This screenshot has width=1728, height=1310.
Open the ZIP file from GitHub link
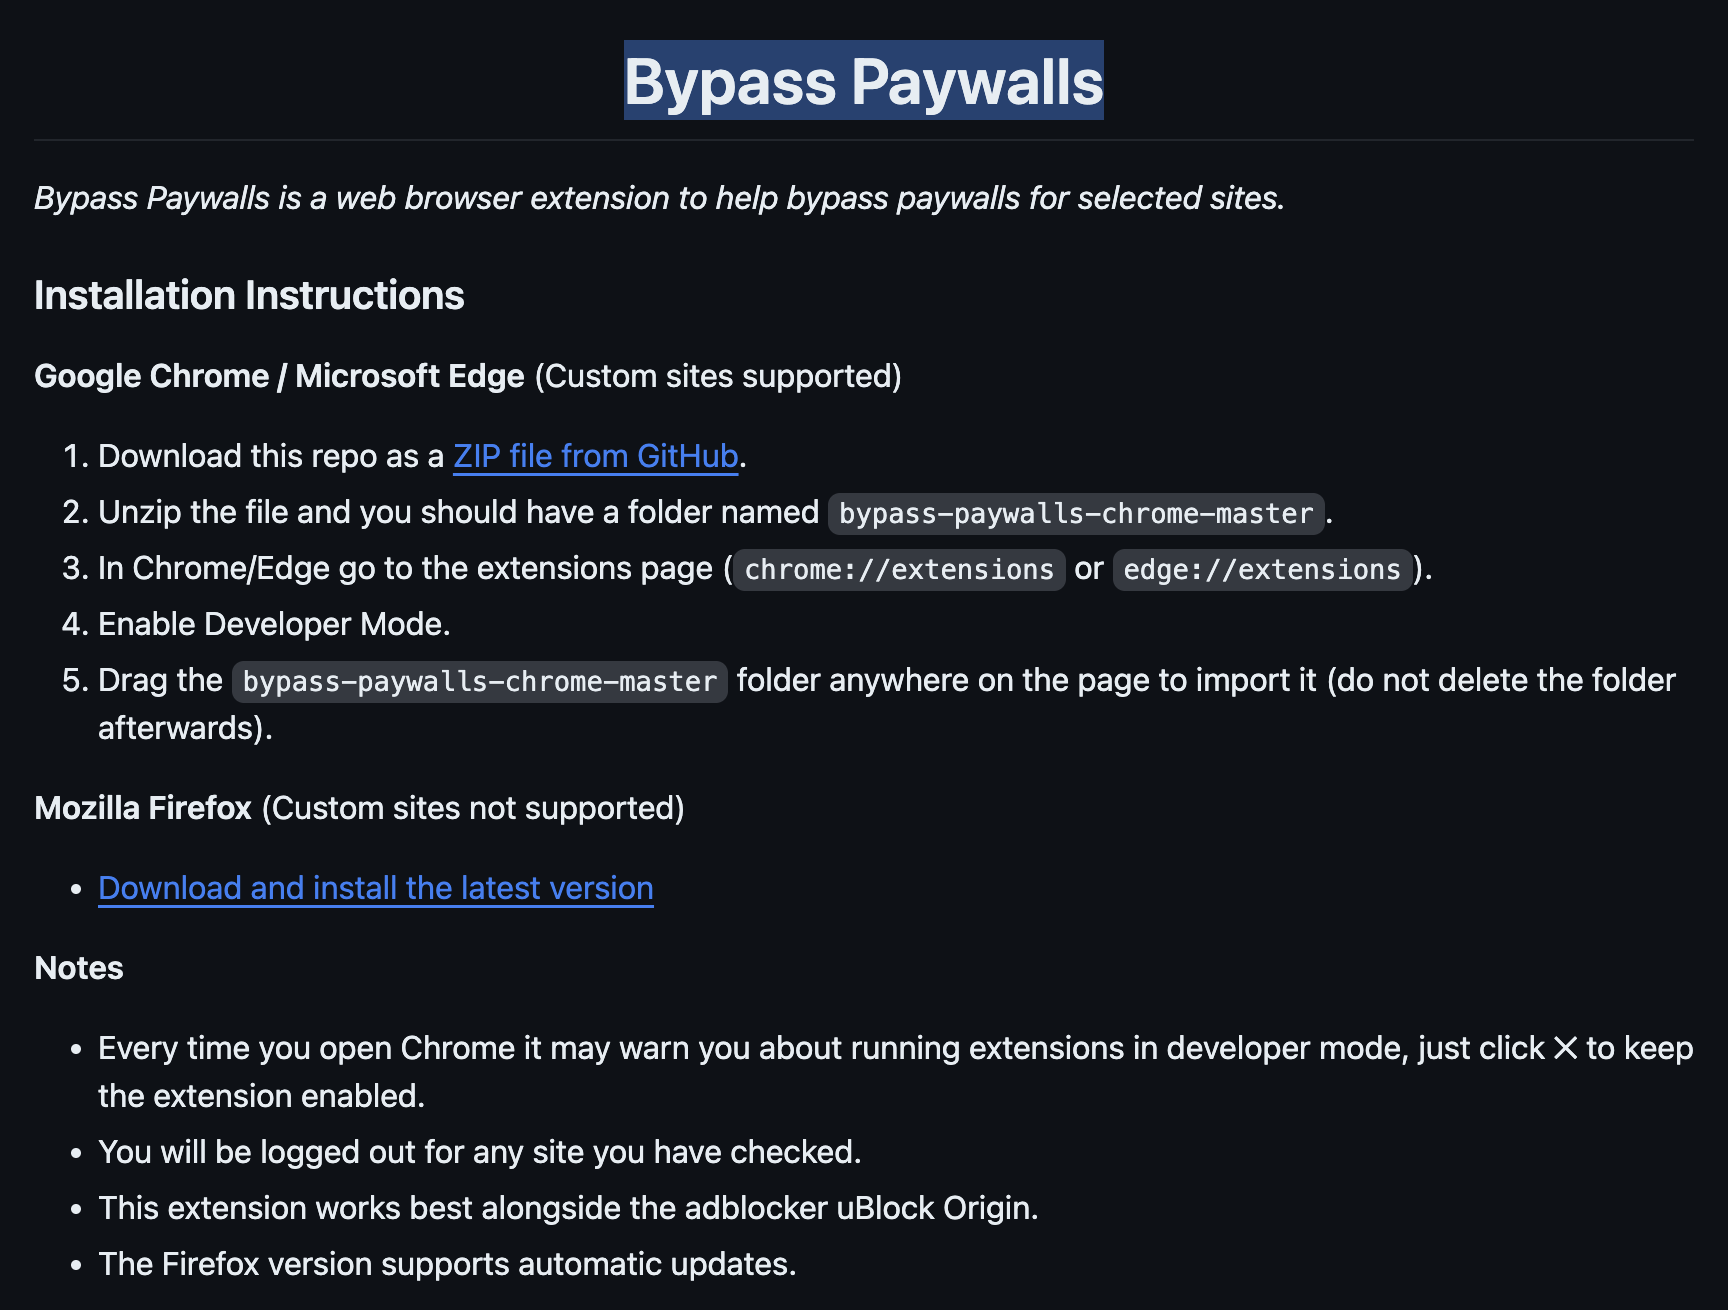pos(595,456)
